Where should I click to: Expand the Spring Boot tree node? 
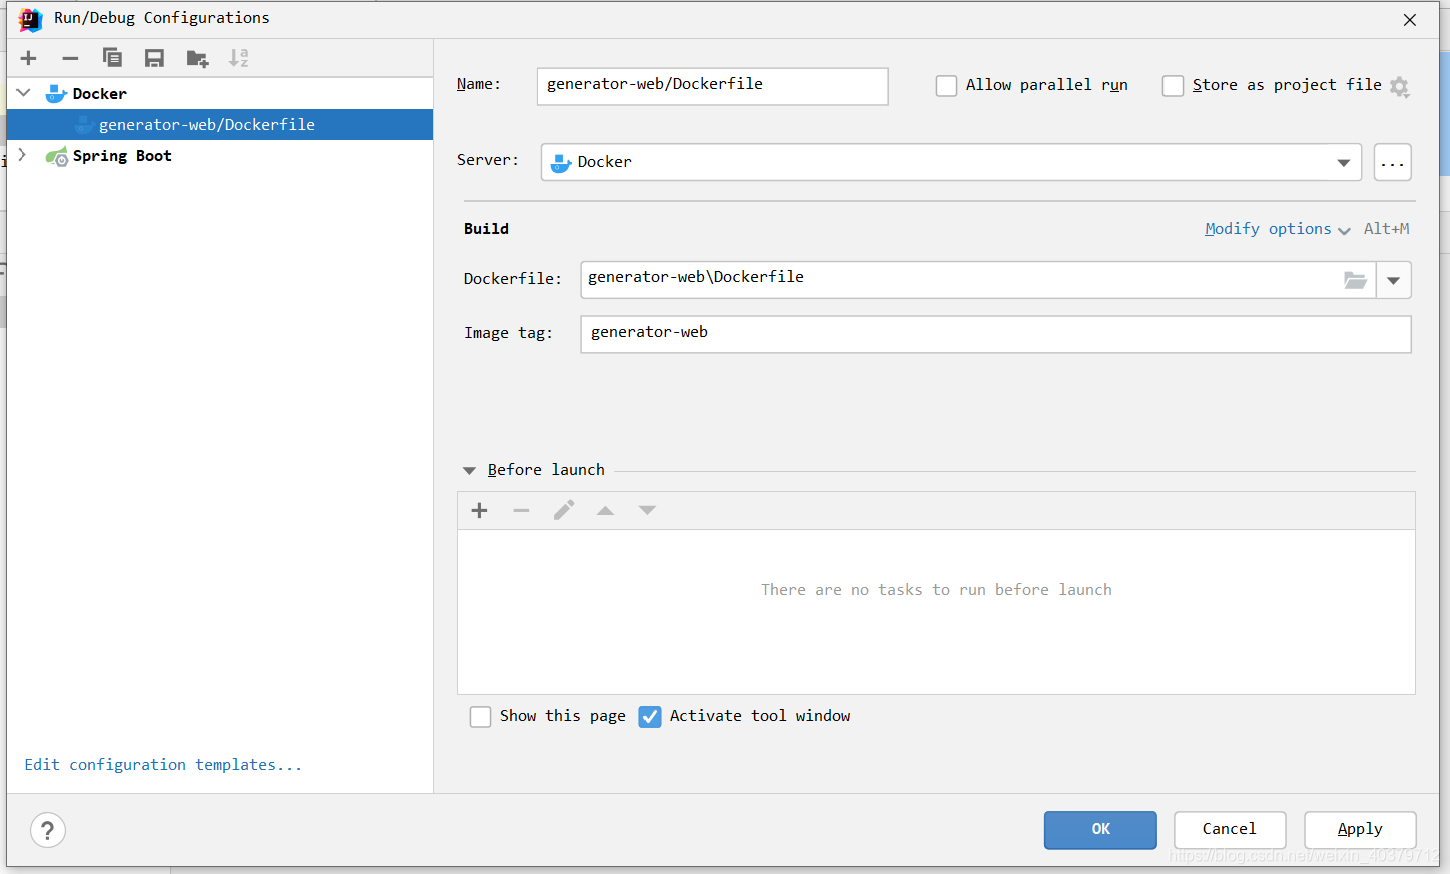click(22, 155)
